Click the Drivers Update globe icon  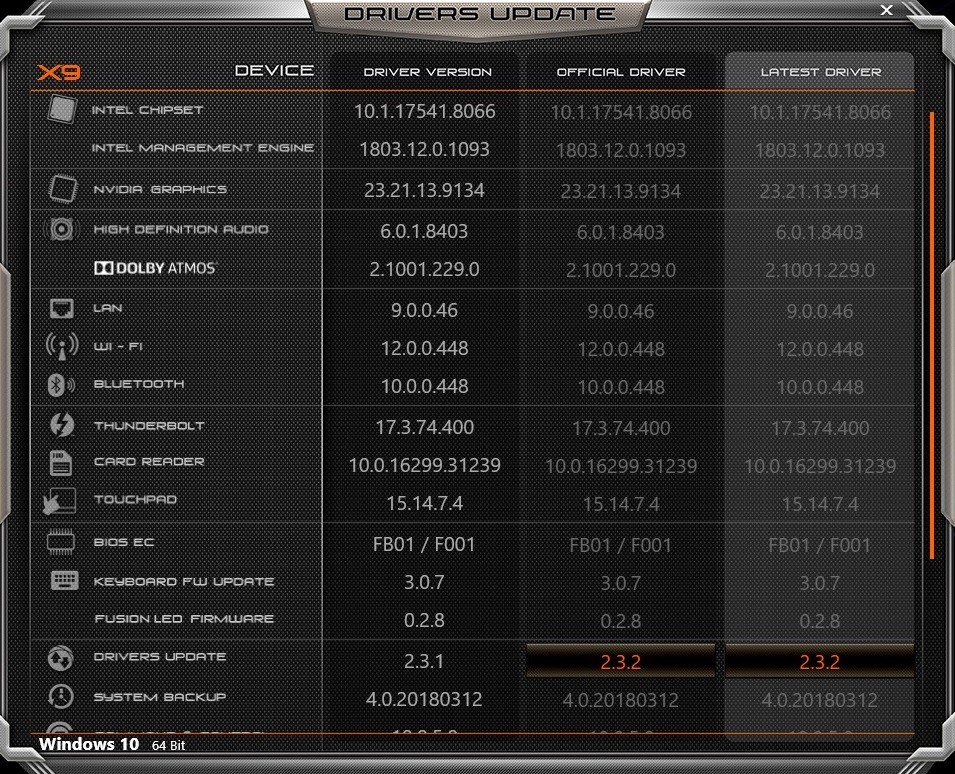[61, 658]
